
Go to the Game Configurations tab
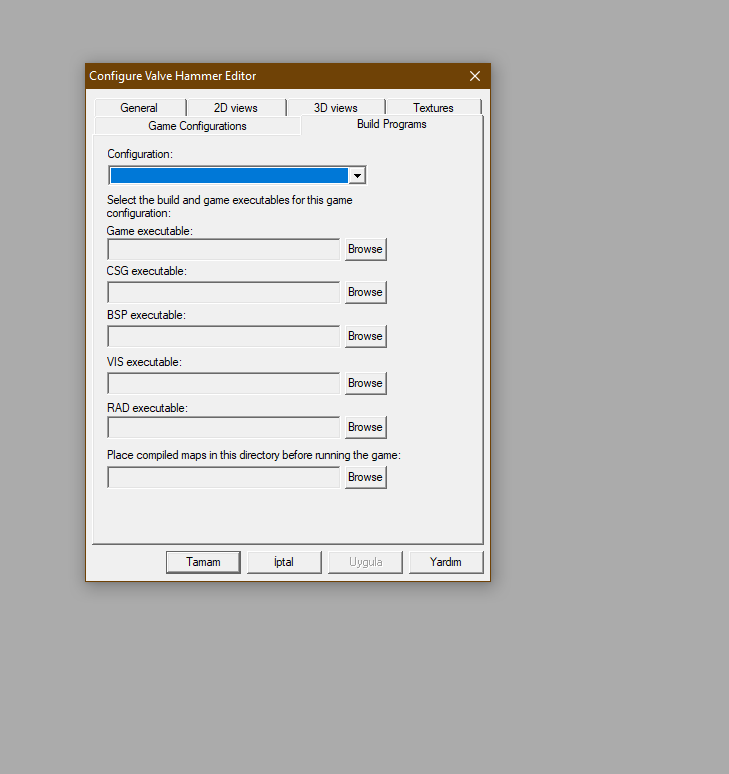(197, 126)
